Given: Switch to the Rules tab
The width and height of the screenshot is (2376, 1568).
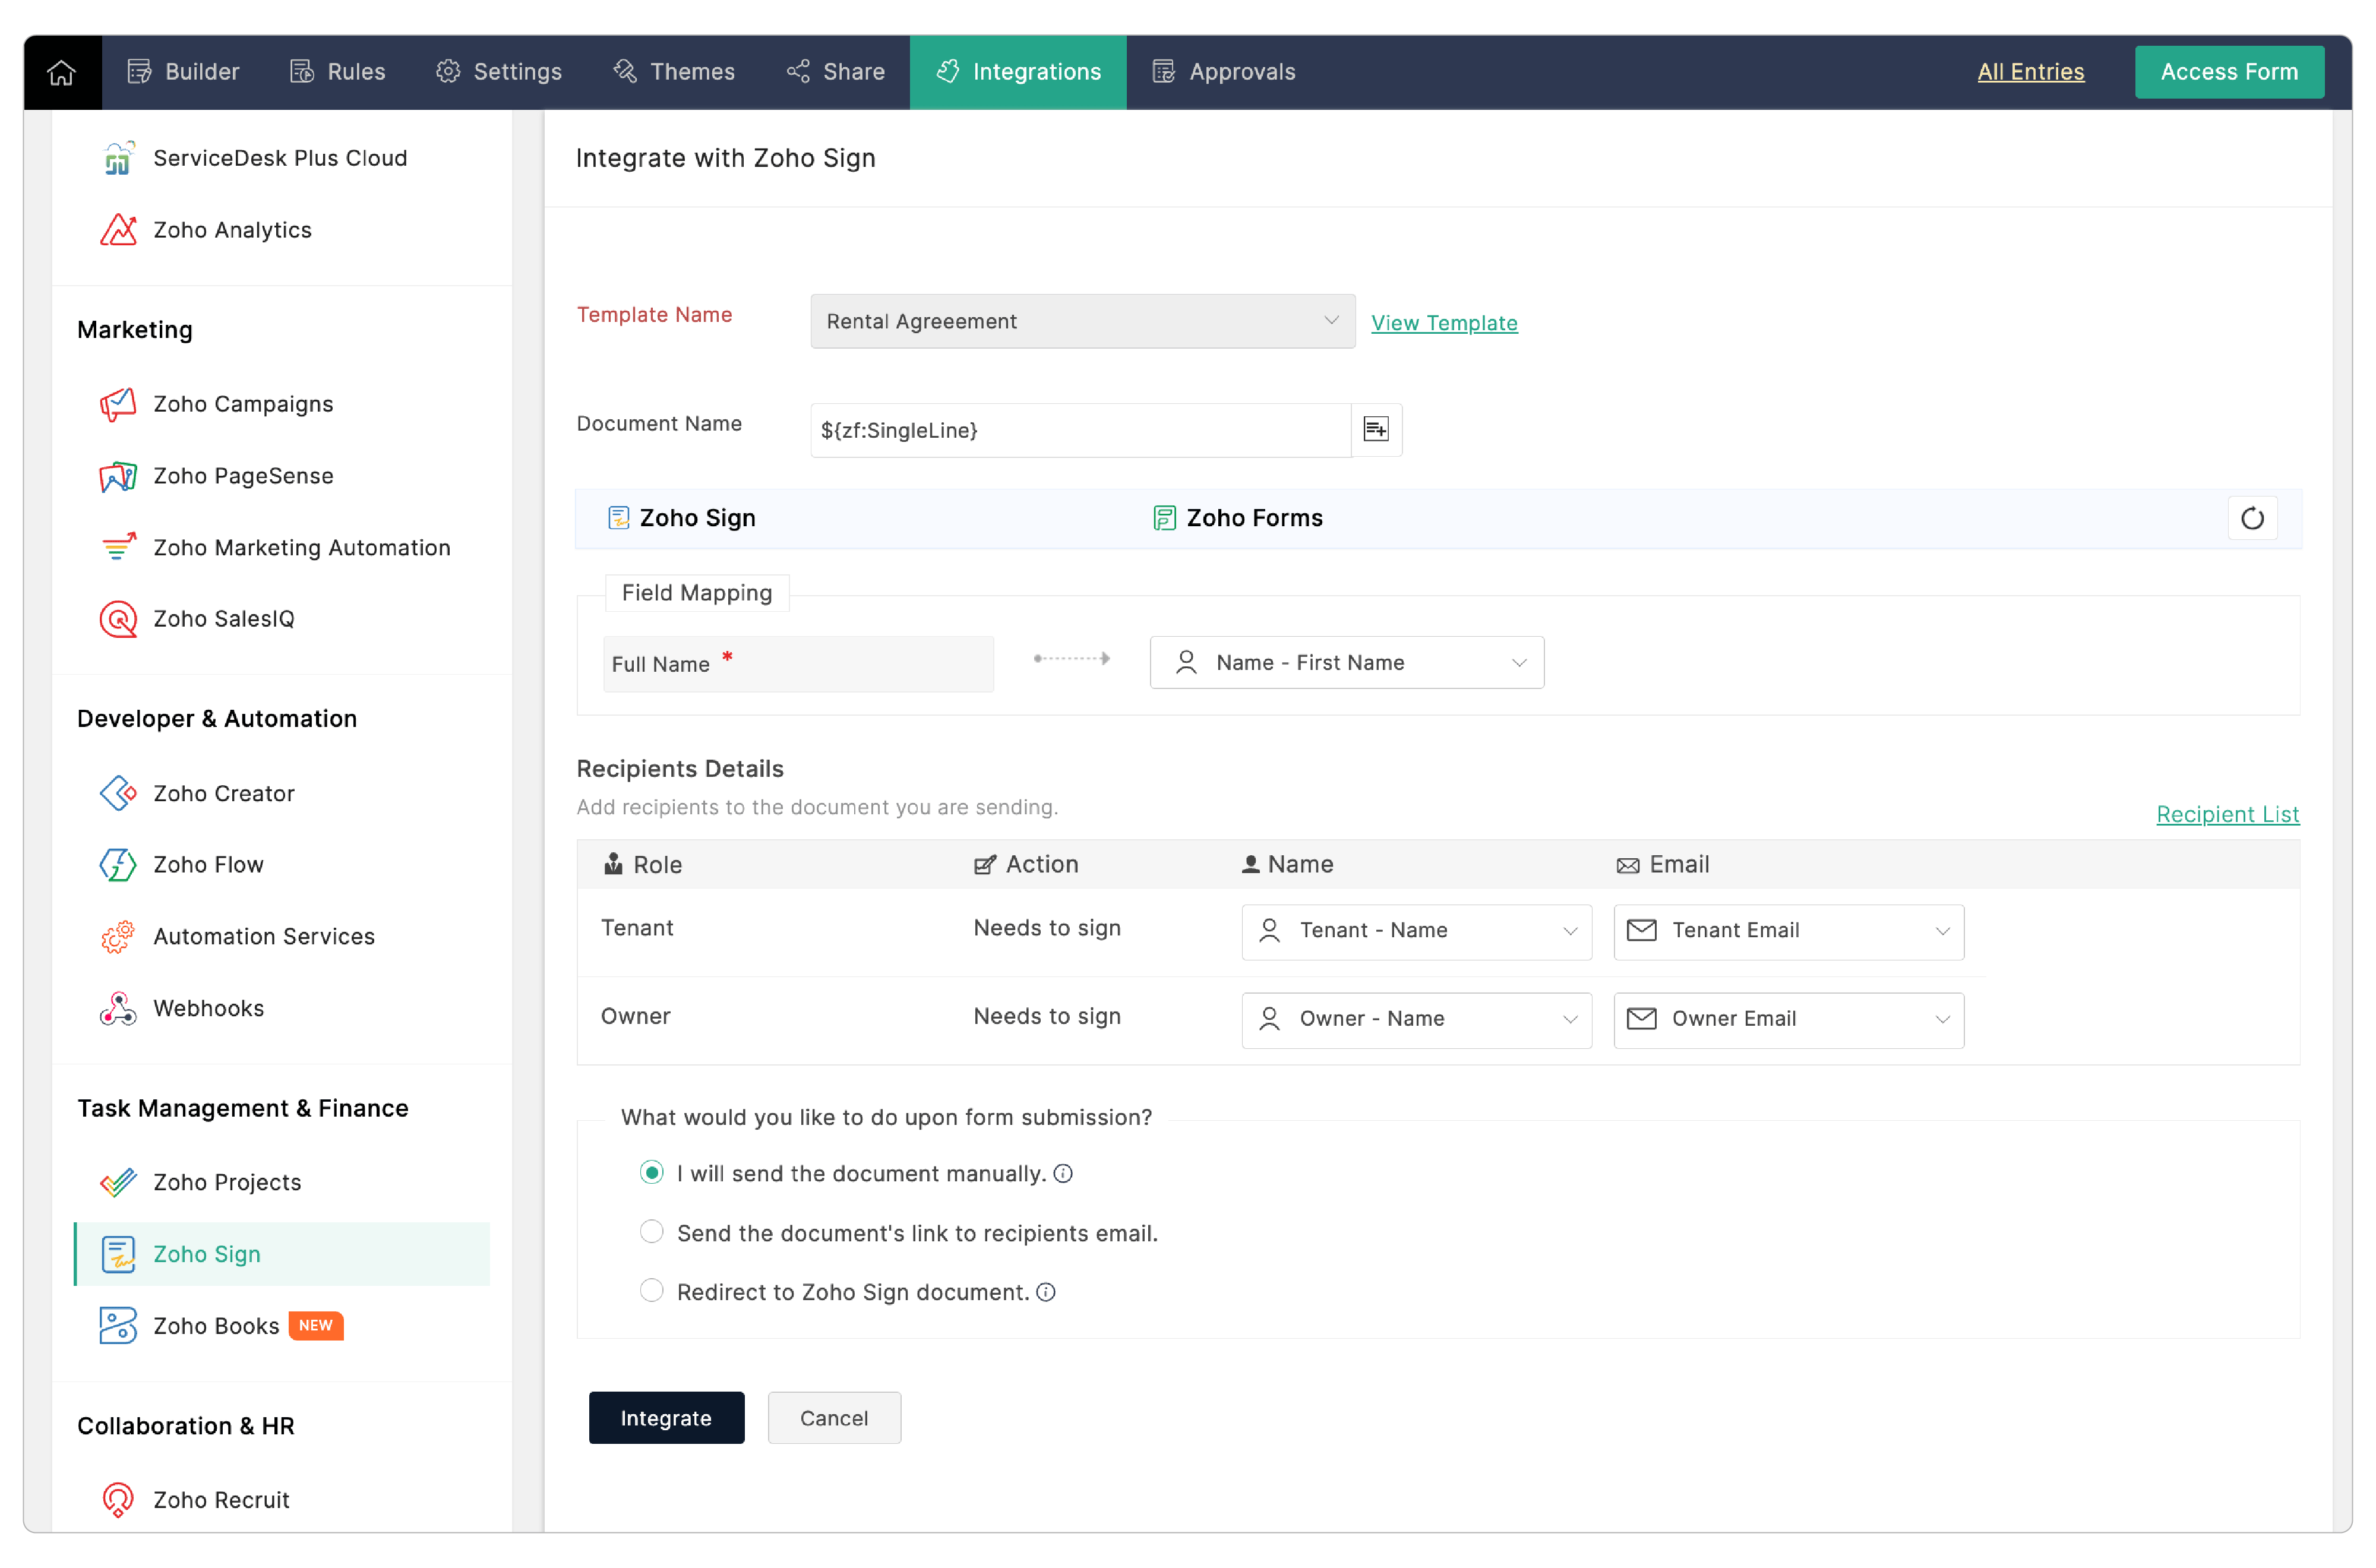Looking at the screenshot, I should click(x=338, y=72).
